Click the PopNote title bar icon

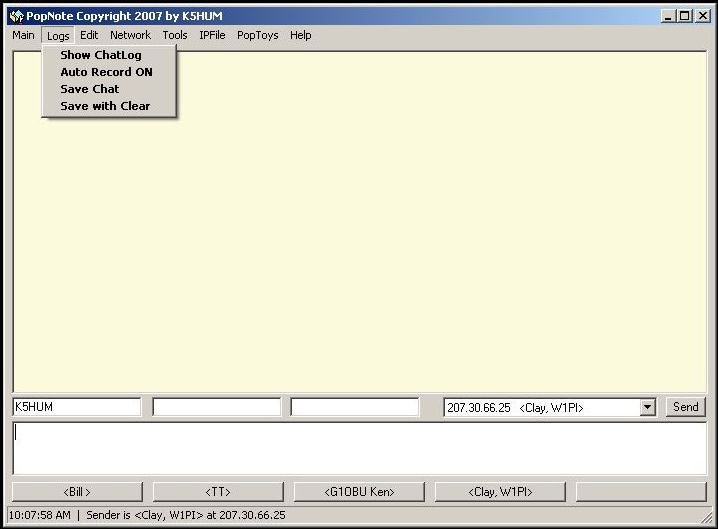click(16, 16)
